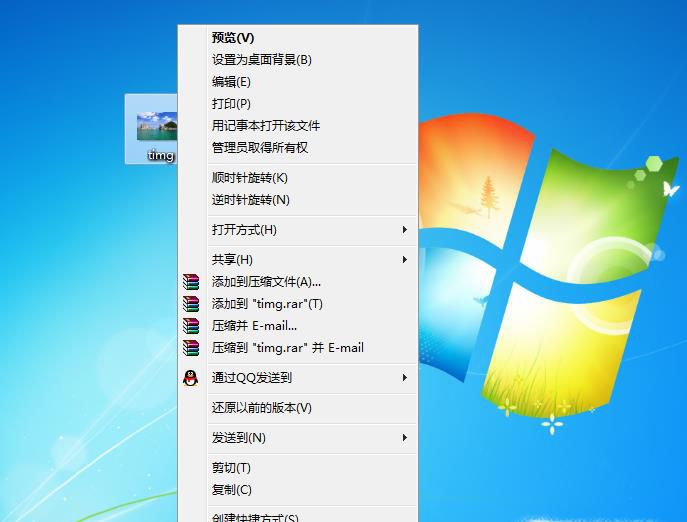Choose 管理员取得所有权 entry
The image size is (687, 522).
[x=297, y=147]
